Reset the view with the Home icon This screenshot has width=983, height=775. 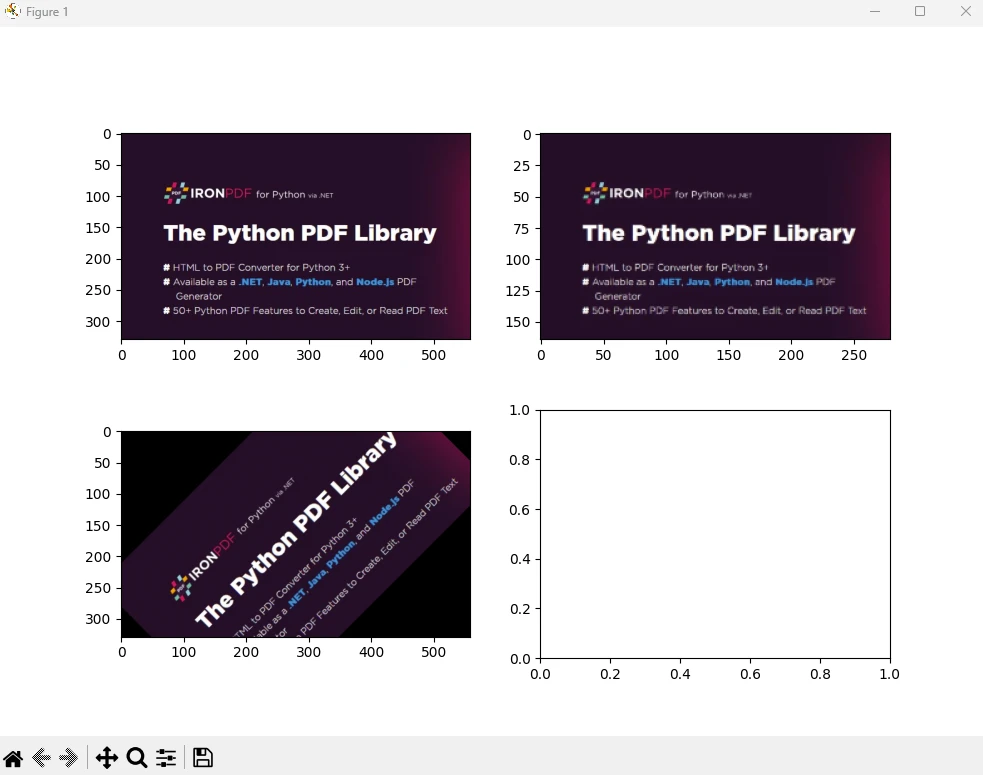(x=13, y=758)
